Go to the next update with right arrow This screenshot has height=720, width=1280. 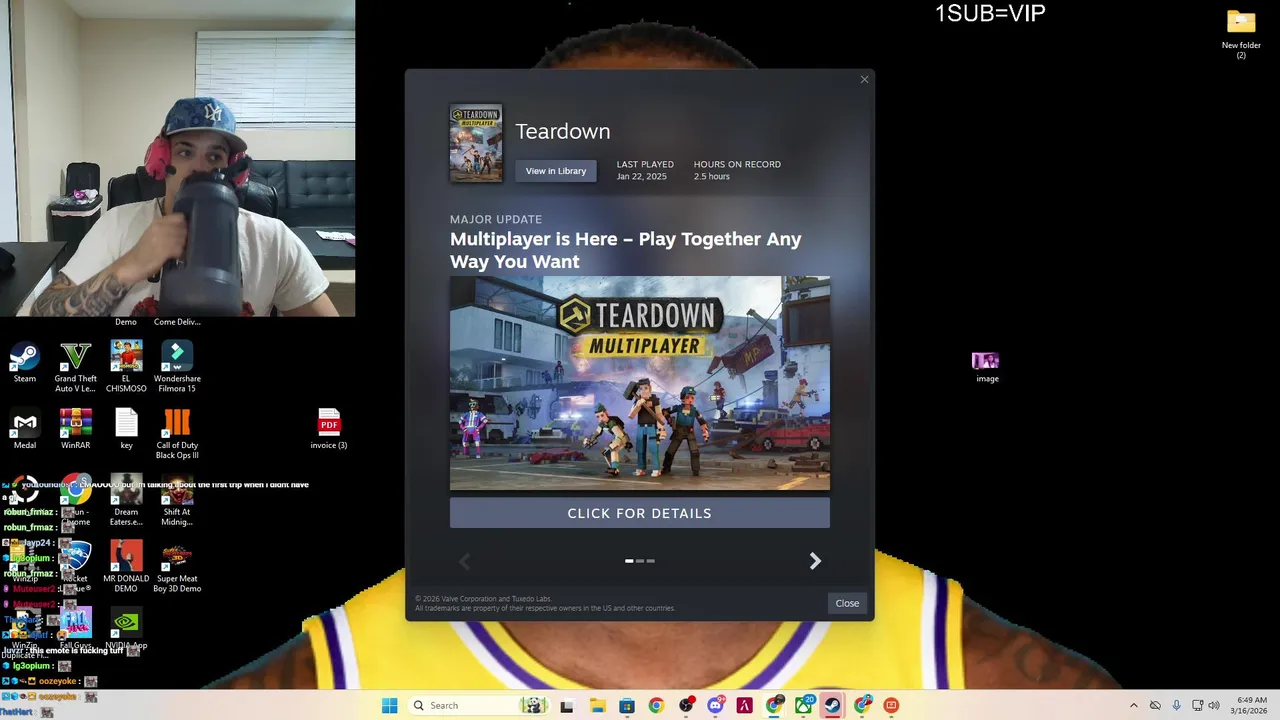[x=815, y=561]
